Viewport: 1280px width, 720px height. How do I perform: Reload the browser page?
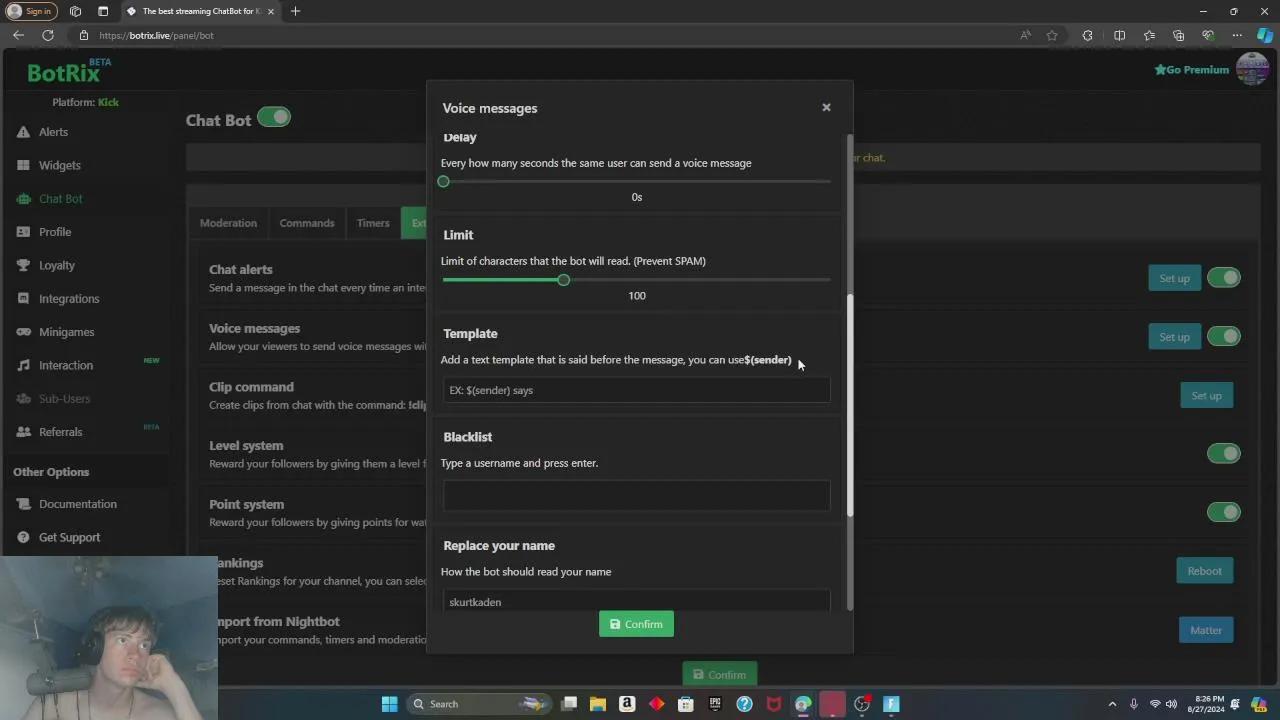coord(48,35)
